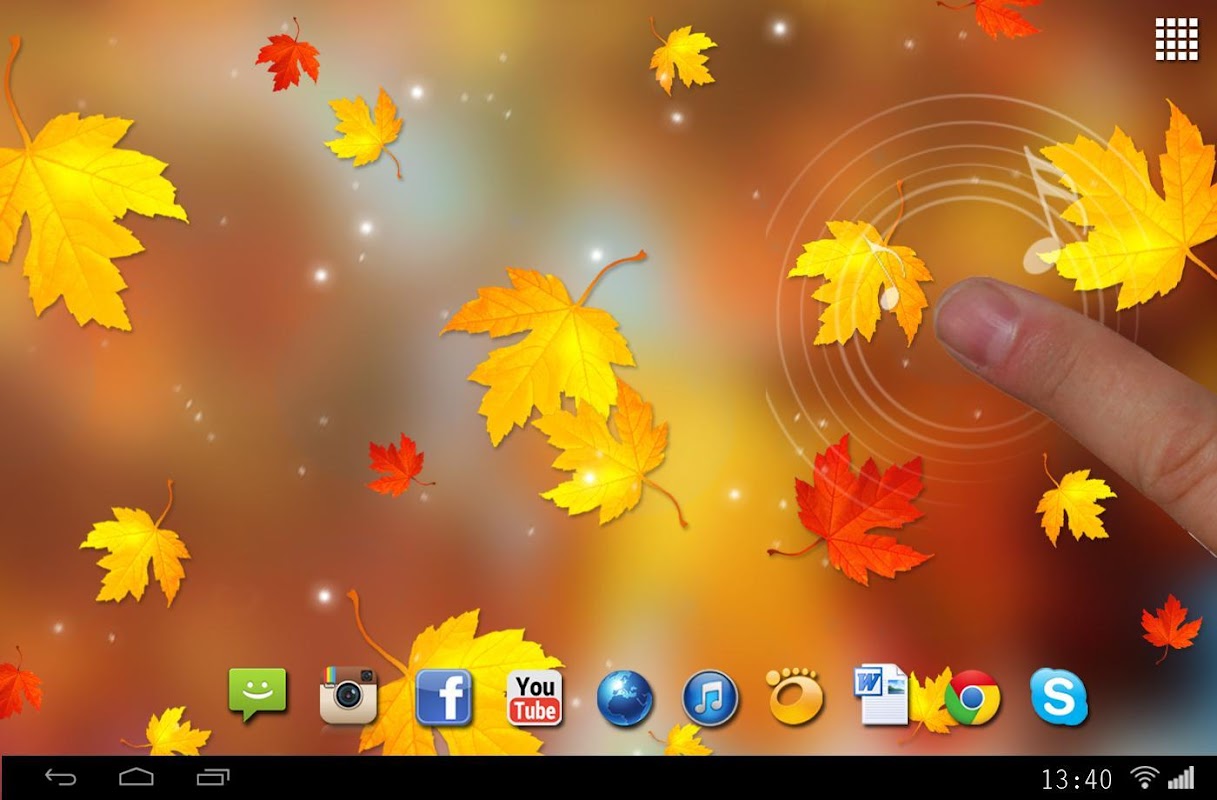
Task: Launch the orange GOM paw-print app
Action: [x=796, y=696]
